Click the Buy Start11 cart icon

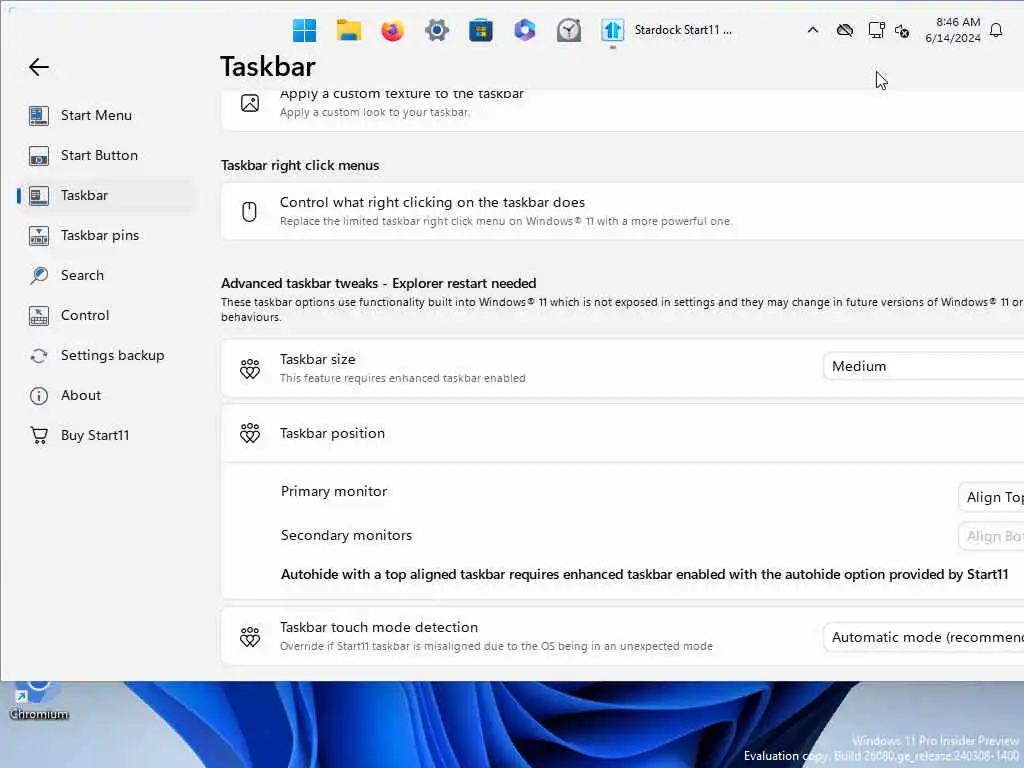click(39, 435)
